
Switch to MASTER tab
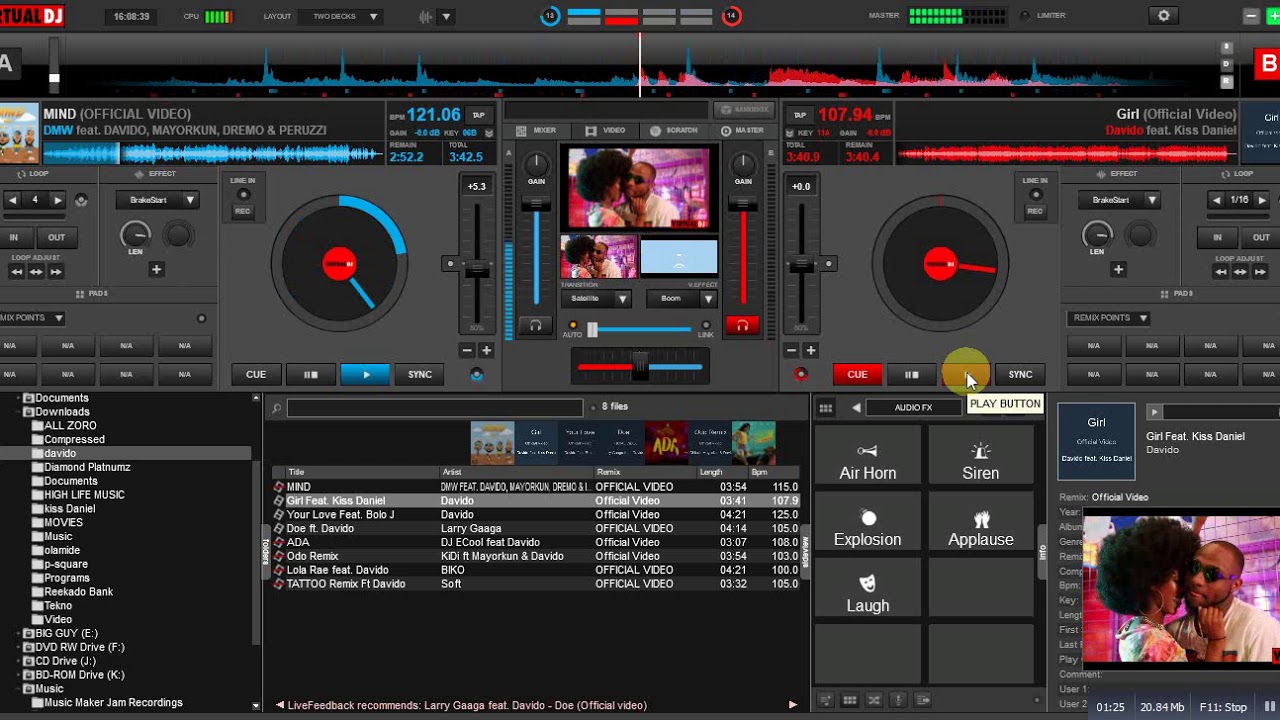[x=742, y=131]
